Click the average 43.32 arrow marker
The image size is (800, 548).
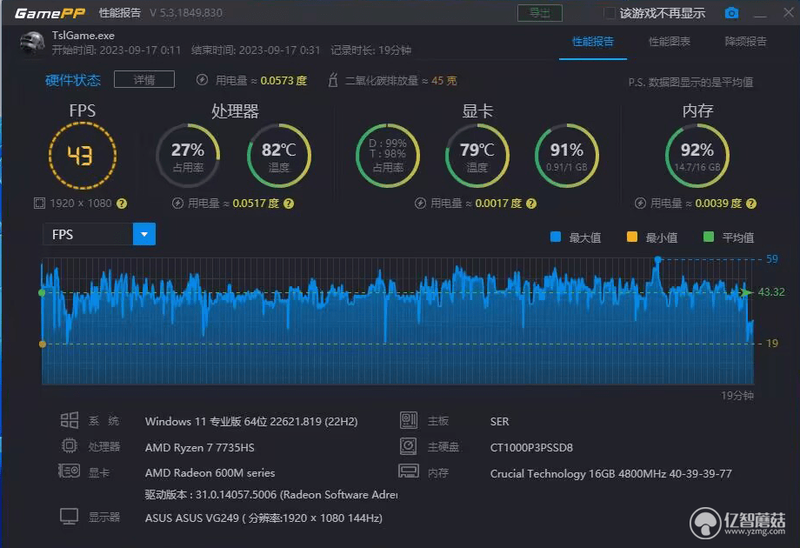point(746,292)
